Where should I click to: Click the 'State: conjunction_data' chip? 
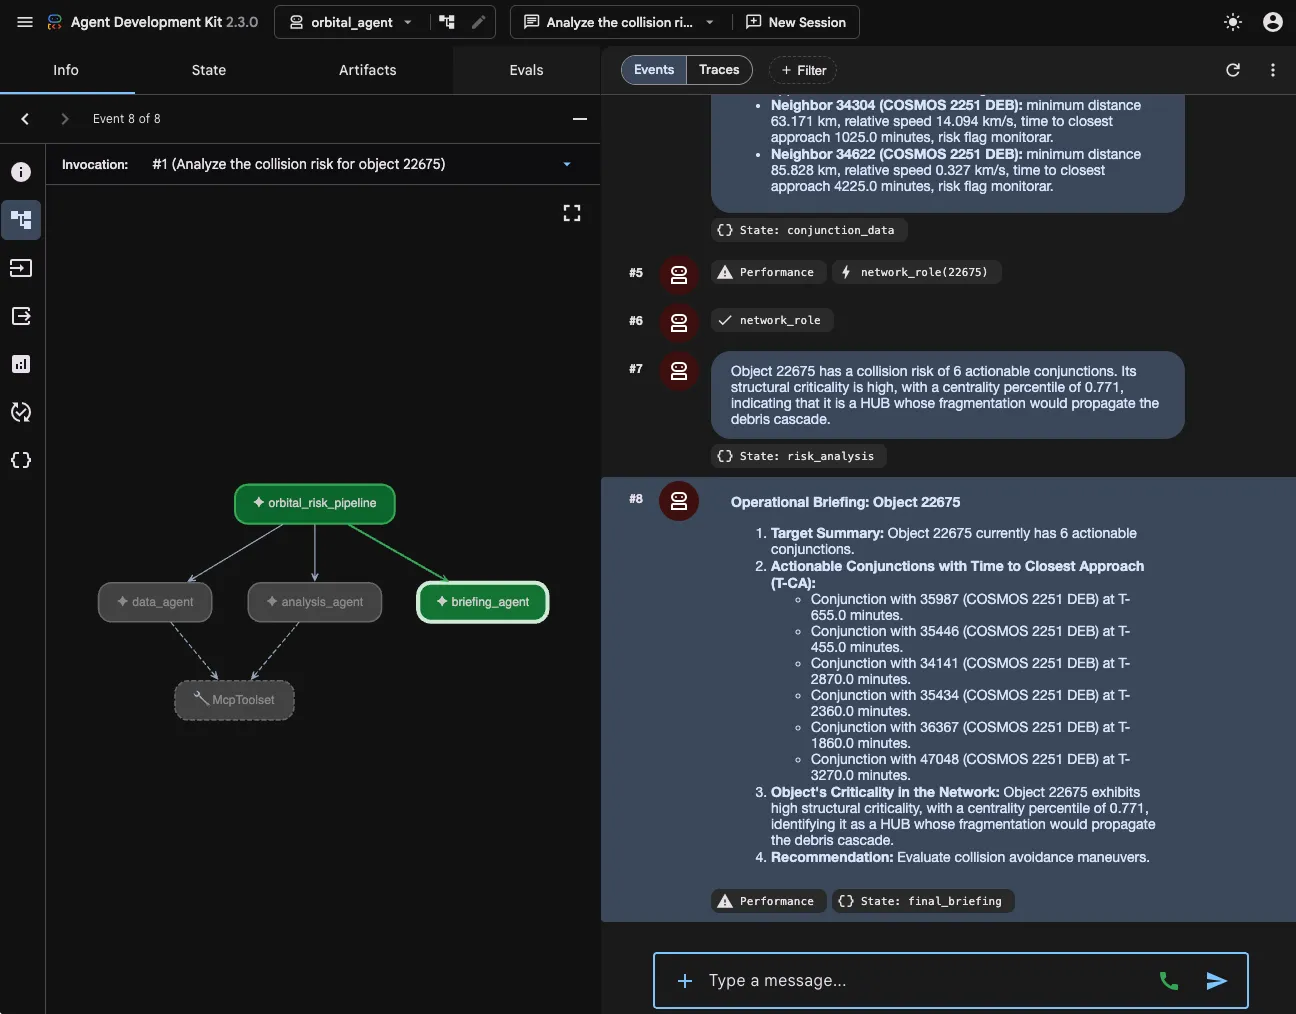(809, 230)
